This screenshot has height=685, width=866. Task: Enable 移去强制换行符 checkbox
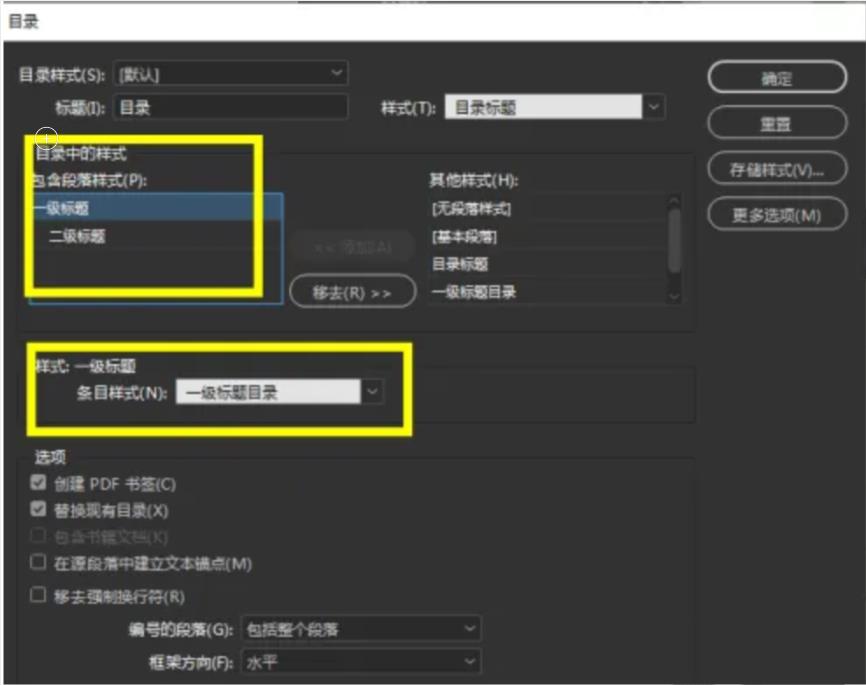point(39,596)
